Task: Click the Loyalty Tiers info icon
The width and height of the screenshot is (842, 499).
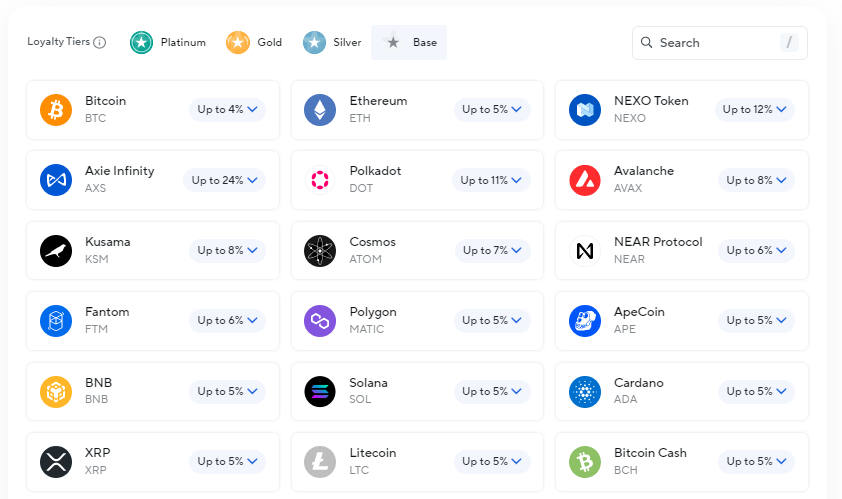Action: click(100, 43)
